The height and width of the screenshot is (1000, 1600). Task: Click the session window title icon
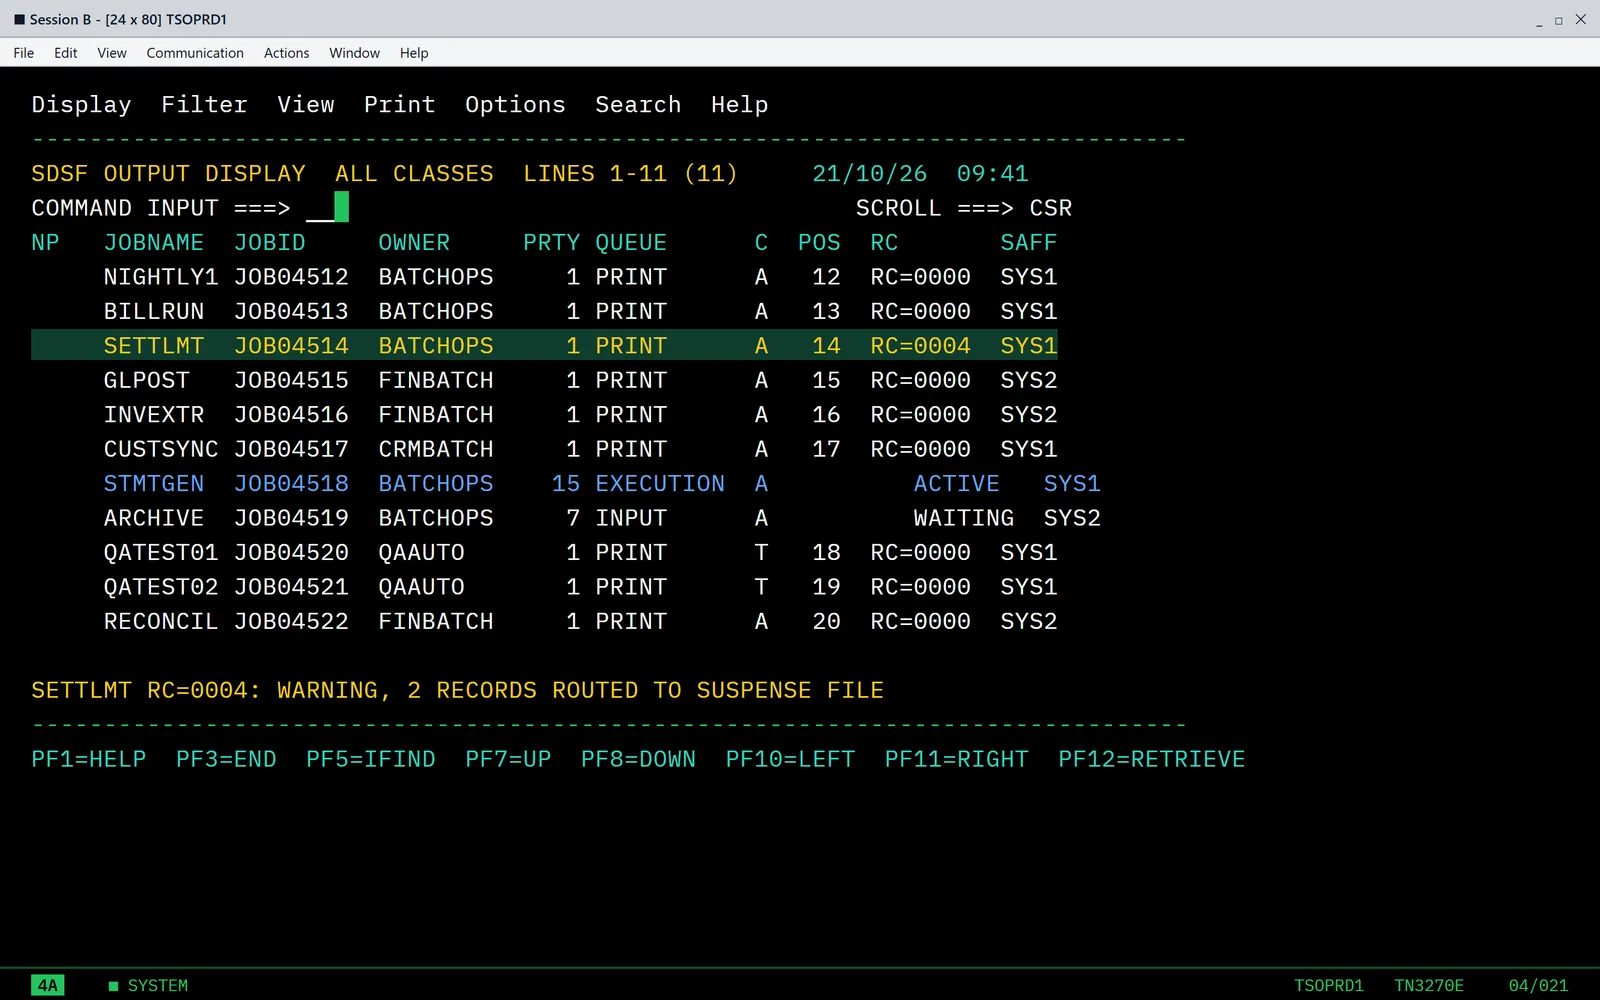point(19,19)
